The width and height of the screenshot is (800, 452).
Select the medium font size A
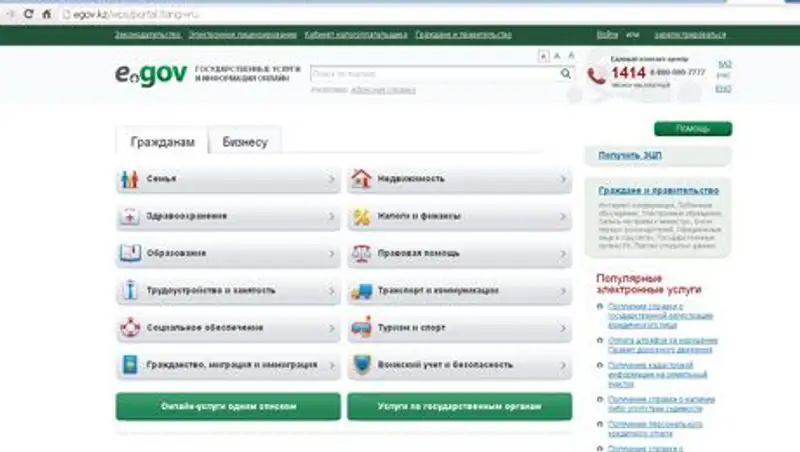click(557, 56)
